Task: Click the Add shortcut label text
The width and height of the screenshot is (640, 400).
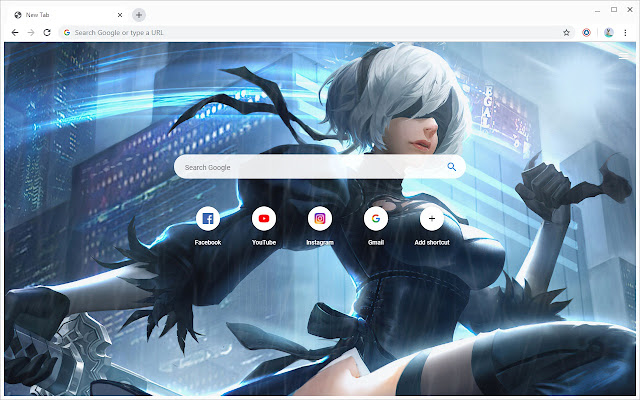Action: point(432,242)
